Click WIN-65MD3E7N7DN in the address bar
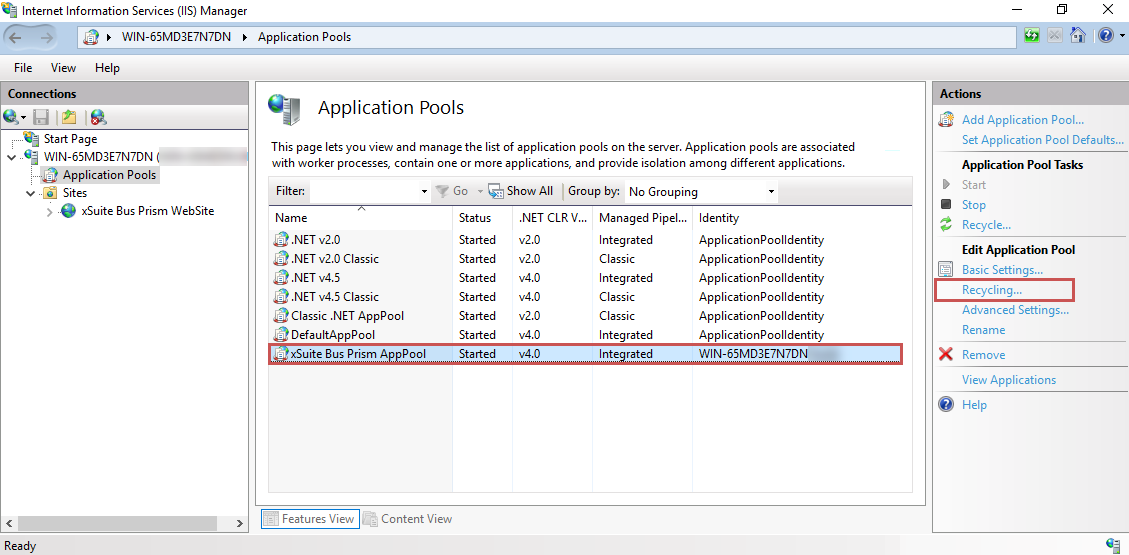This screenshot has width=1129, height=555. (x=176, y=37)
